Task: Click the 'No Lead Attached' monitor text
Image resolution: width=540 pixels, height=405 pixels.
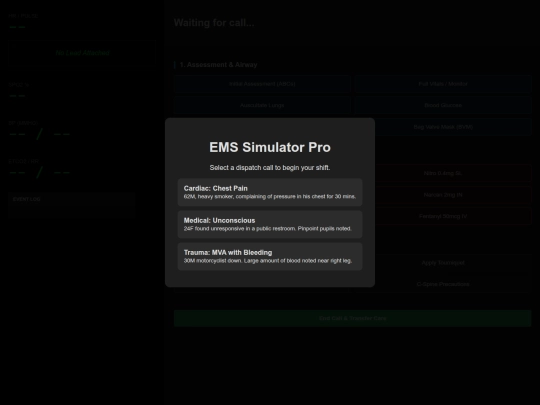Action: click(82, 53)
